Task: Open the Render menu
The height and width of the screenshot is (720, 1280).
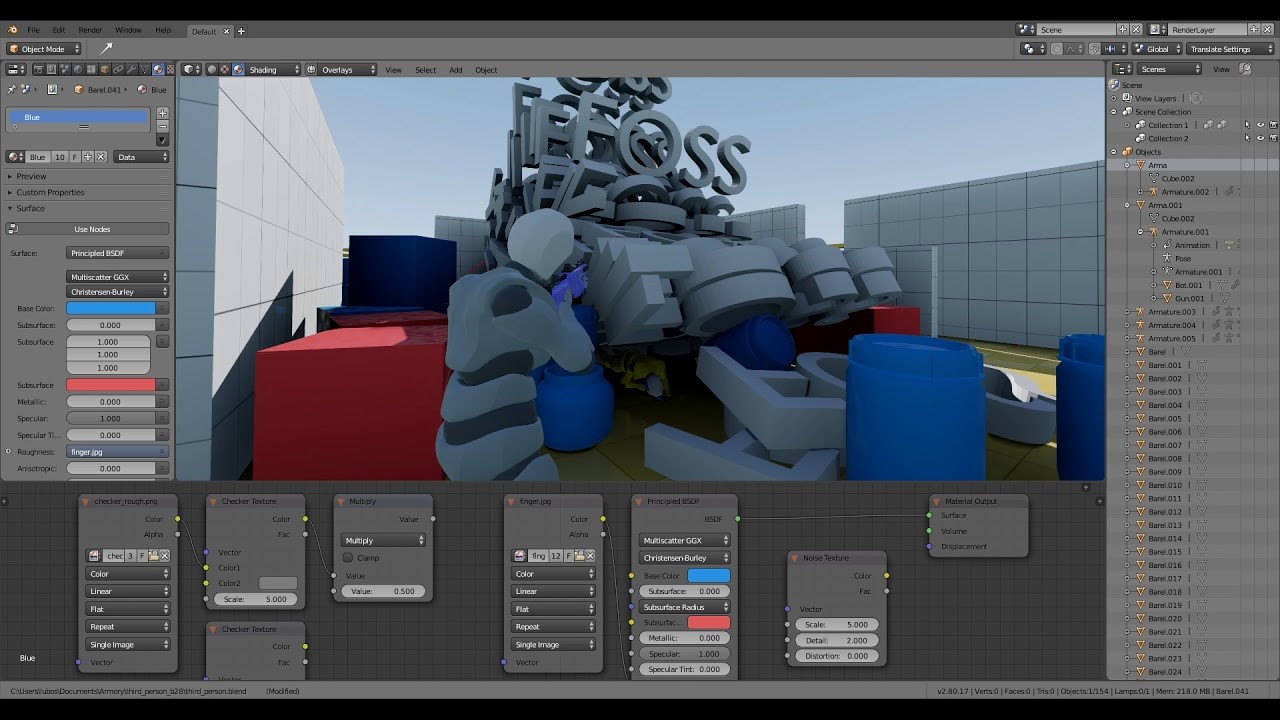Action: [90, 30]
